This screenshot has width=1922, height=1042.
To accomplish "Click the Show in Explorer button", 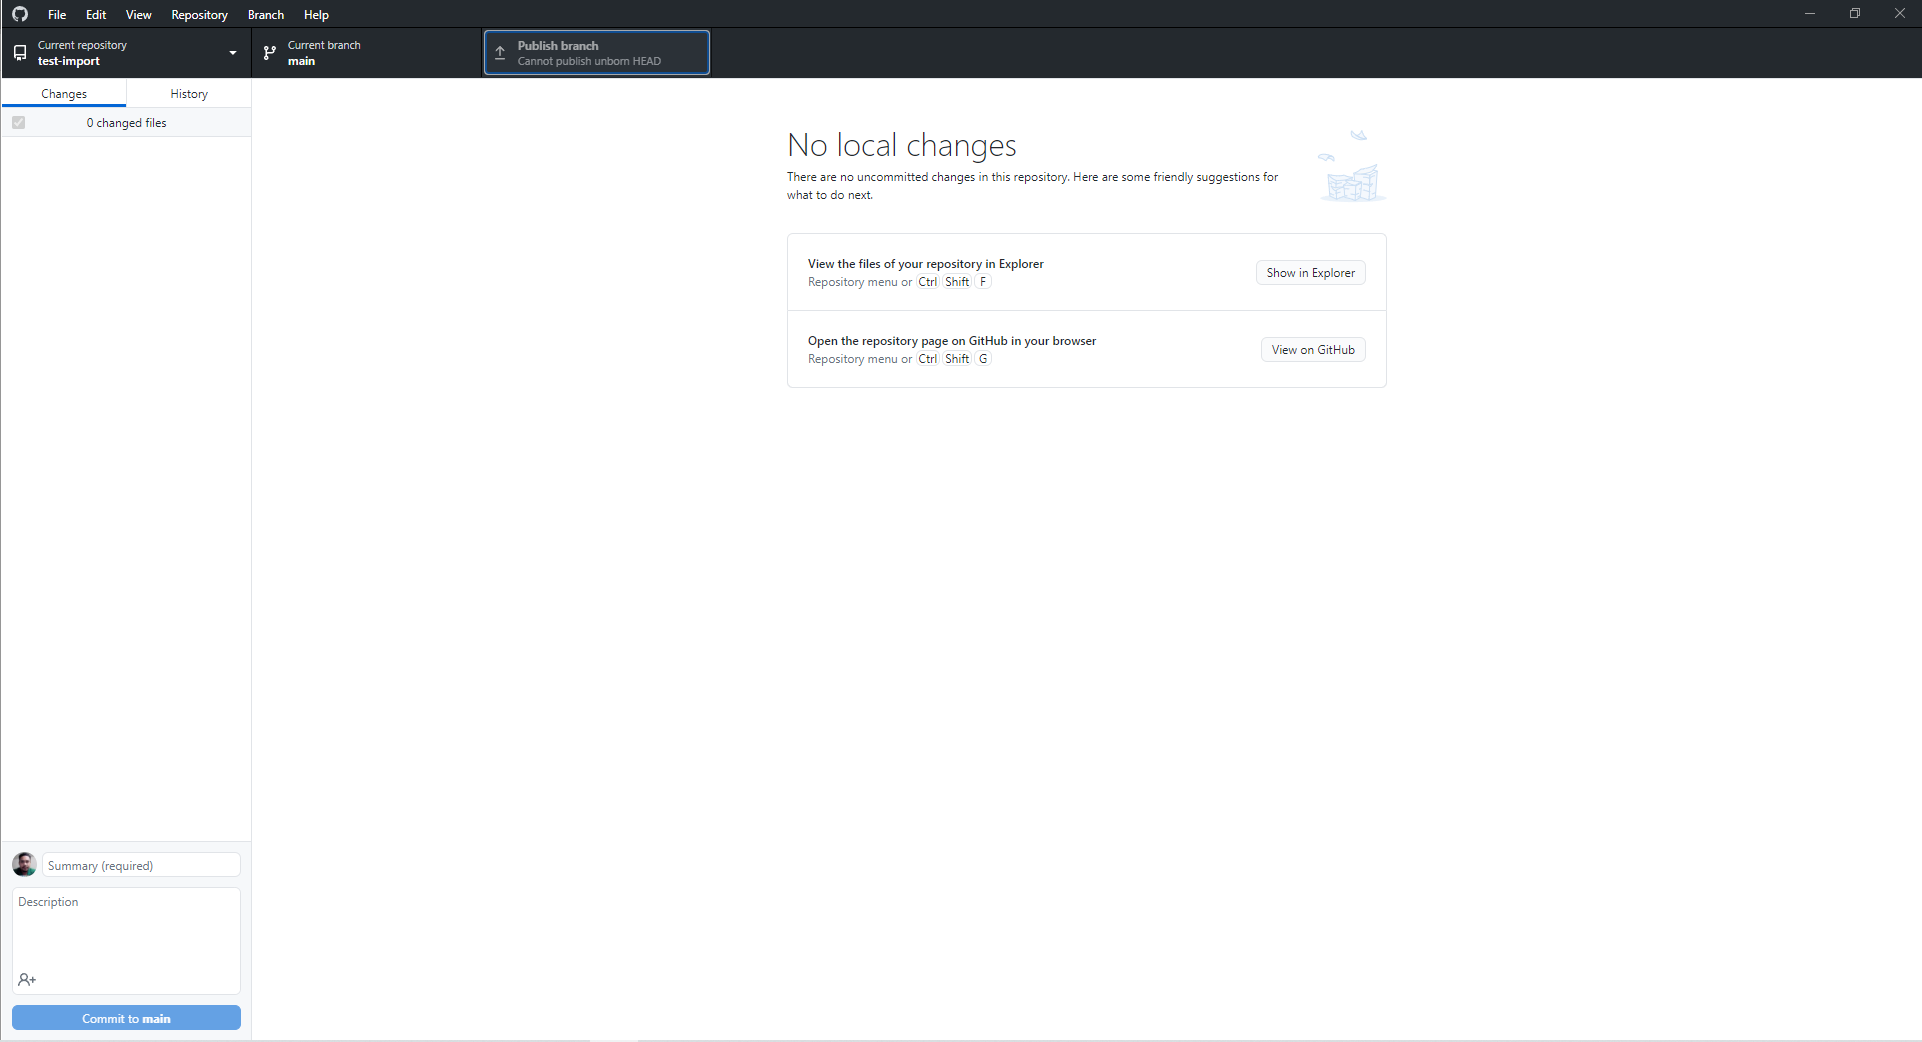I will [1309, 272].
